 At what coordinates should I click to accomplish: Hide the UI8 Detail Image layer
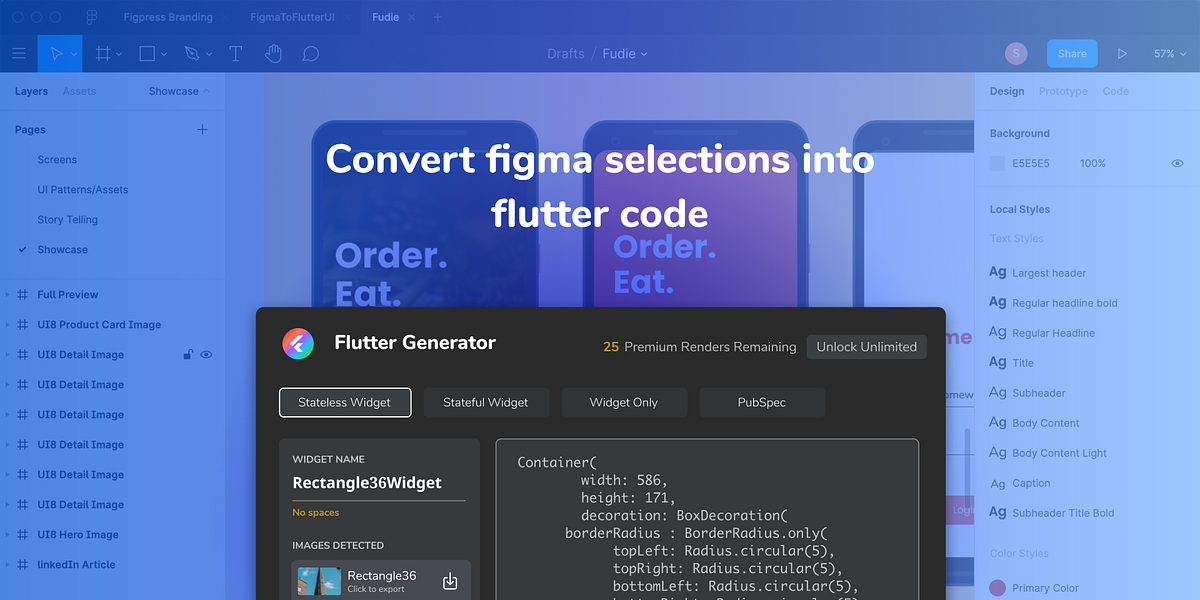coord(206,354)
